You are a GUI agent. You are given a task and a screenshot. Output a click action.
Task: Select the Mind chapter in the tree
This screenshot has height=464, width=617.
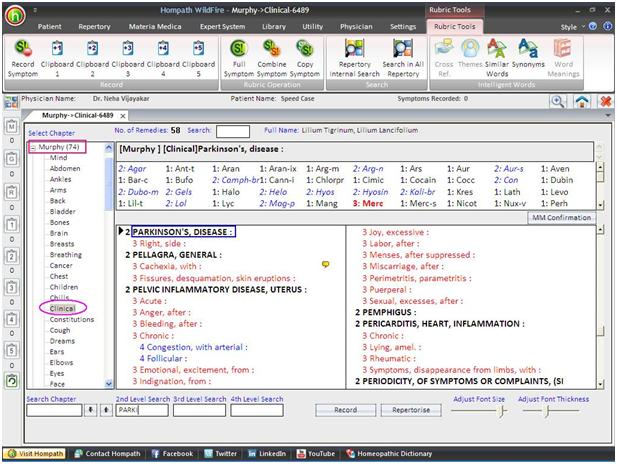click(58, 158)
